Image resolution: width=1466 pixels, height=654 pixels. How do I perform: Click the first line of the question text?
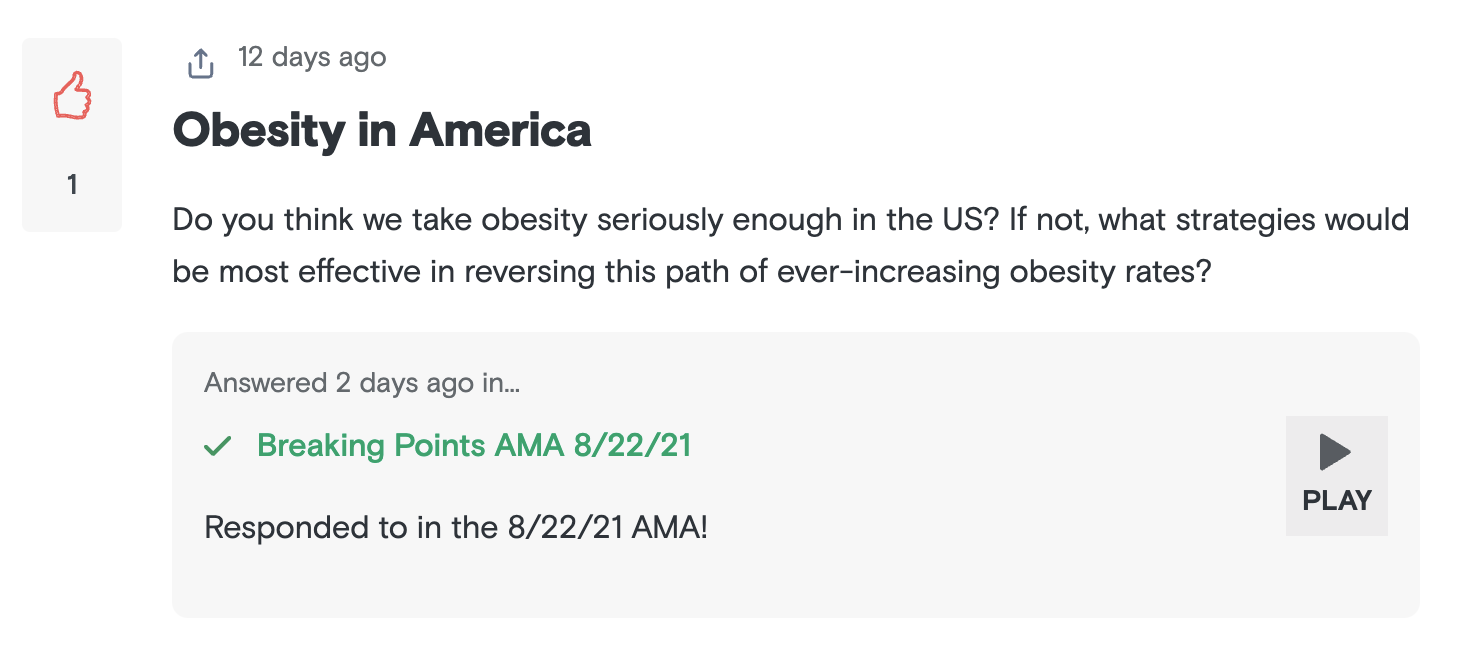791,219
